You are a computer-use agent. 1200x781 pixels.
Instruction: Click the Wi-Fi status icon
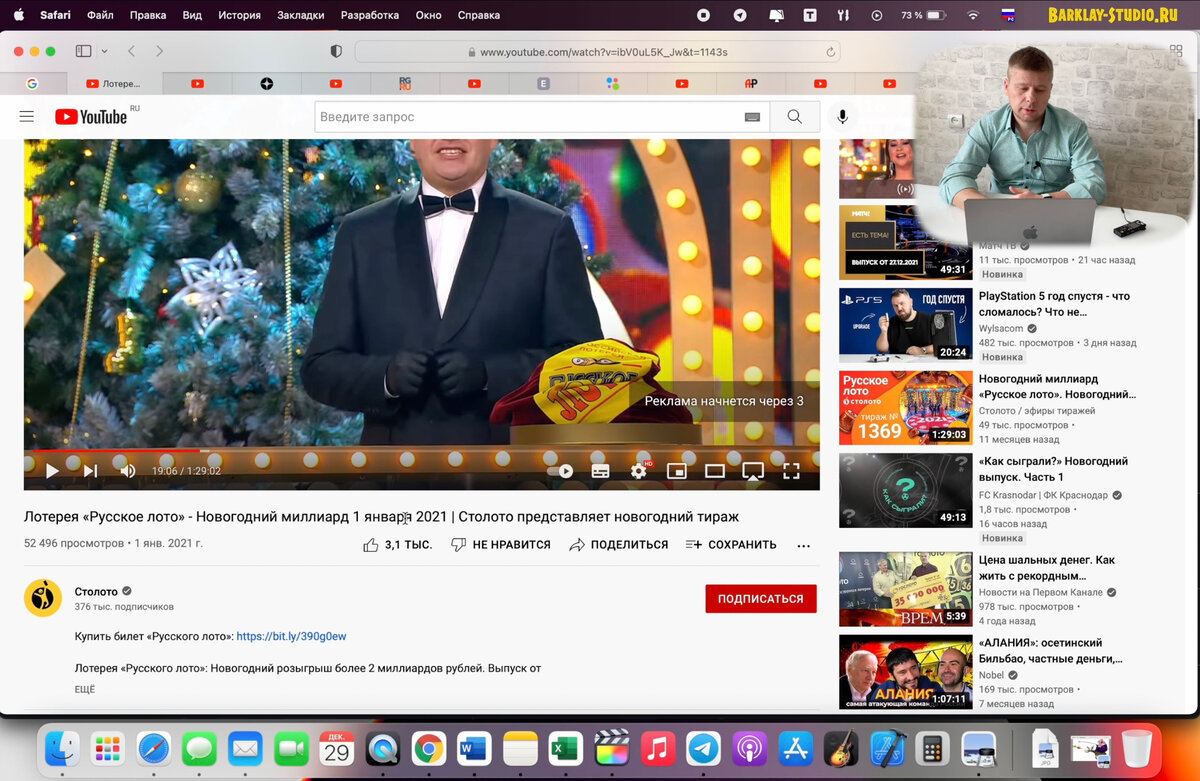(973, 15)
